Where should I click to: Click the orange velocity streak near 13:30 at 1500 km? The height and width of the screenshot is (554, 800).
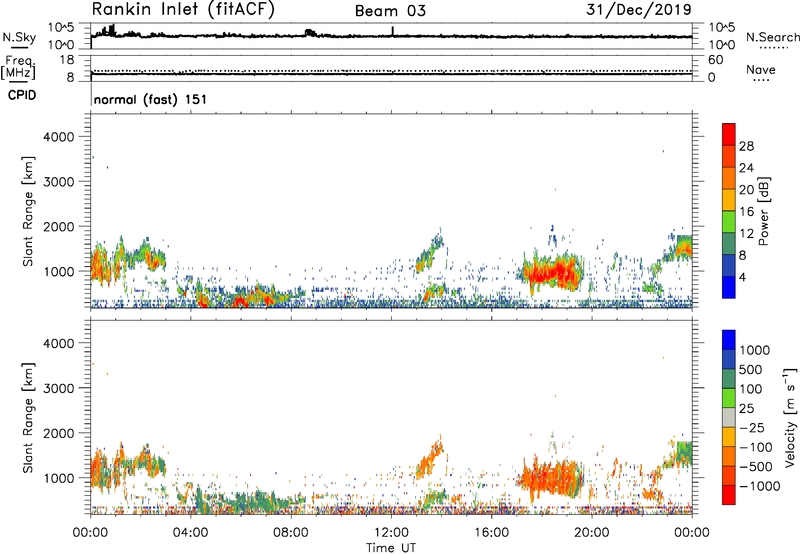point(430,458)
